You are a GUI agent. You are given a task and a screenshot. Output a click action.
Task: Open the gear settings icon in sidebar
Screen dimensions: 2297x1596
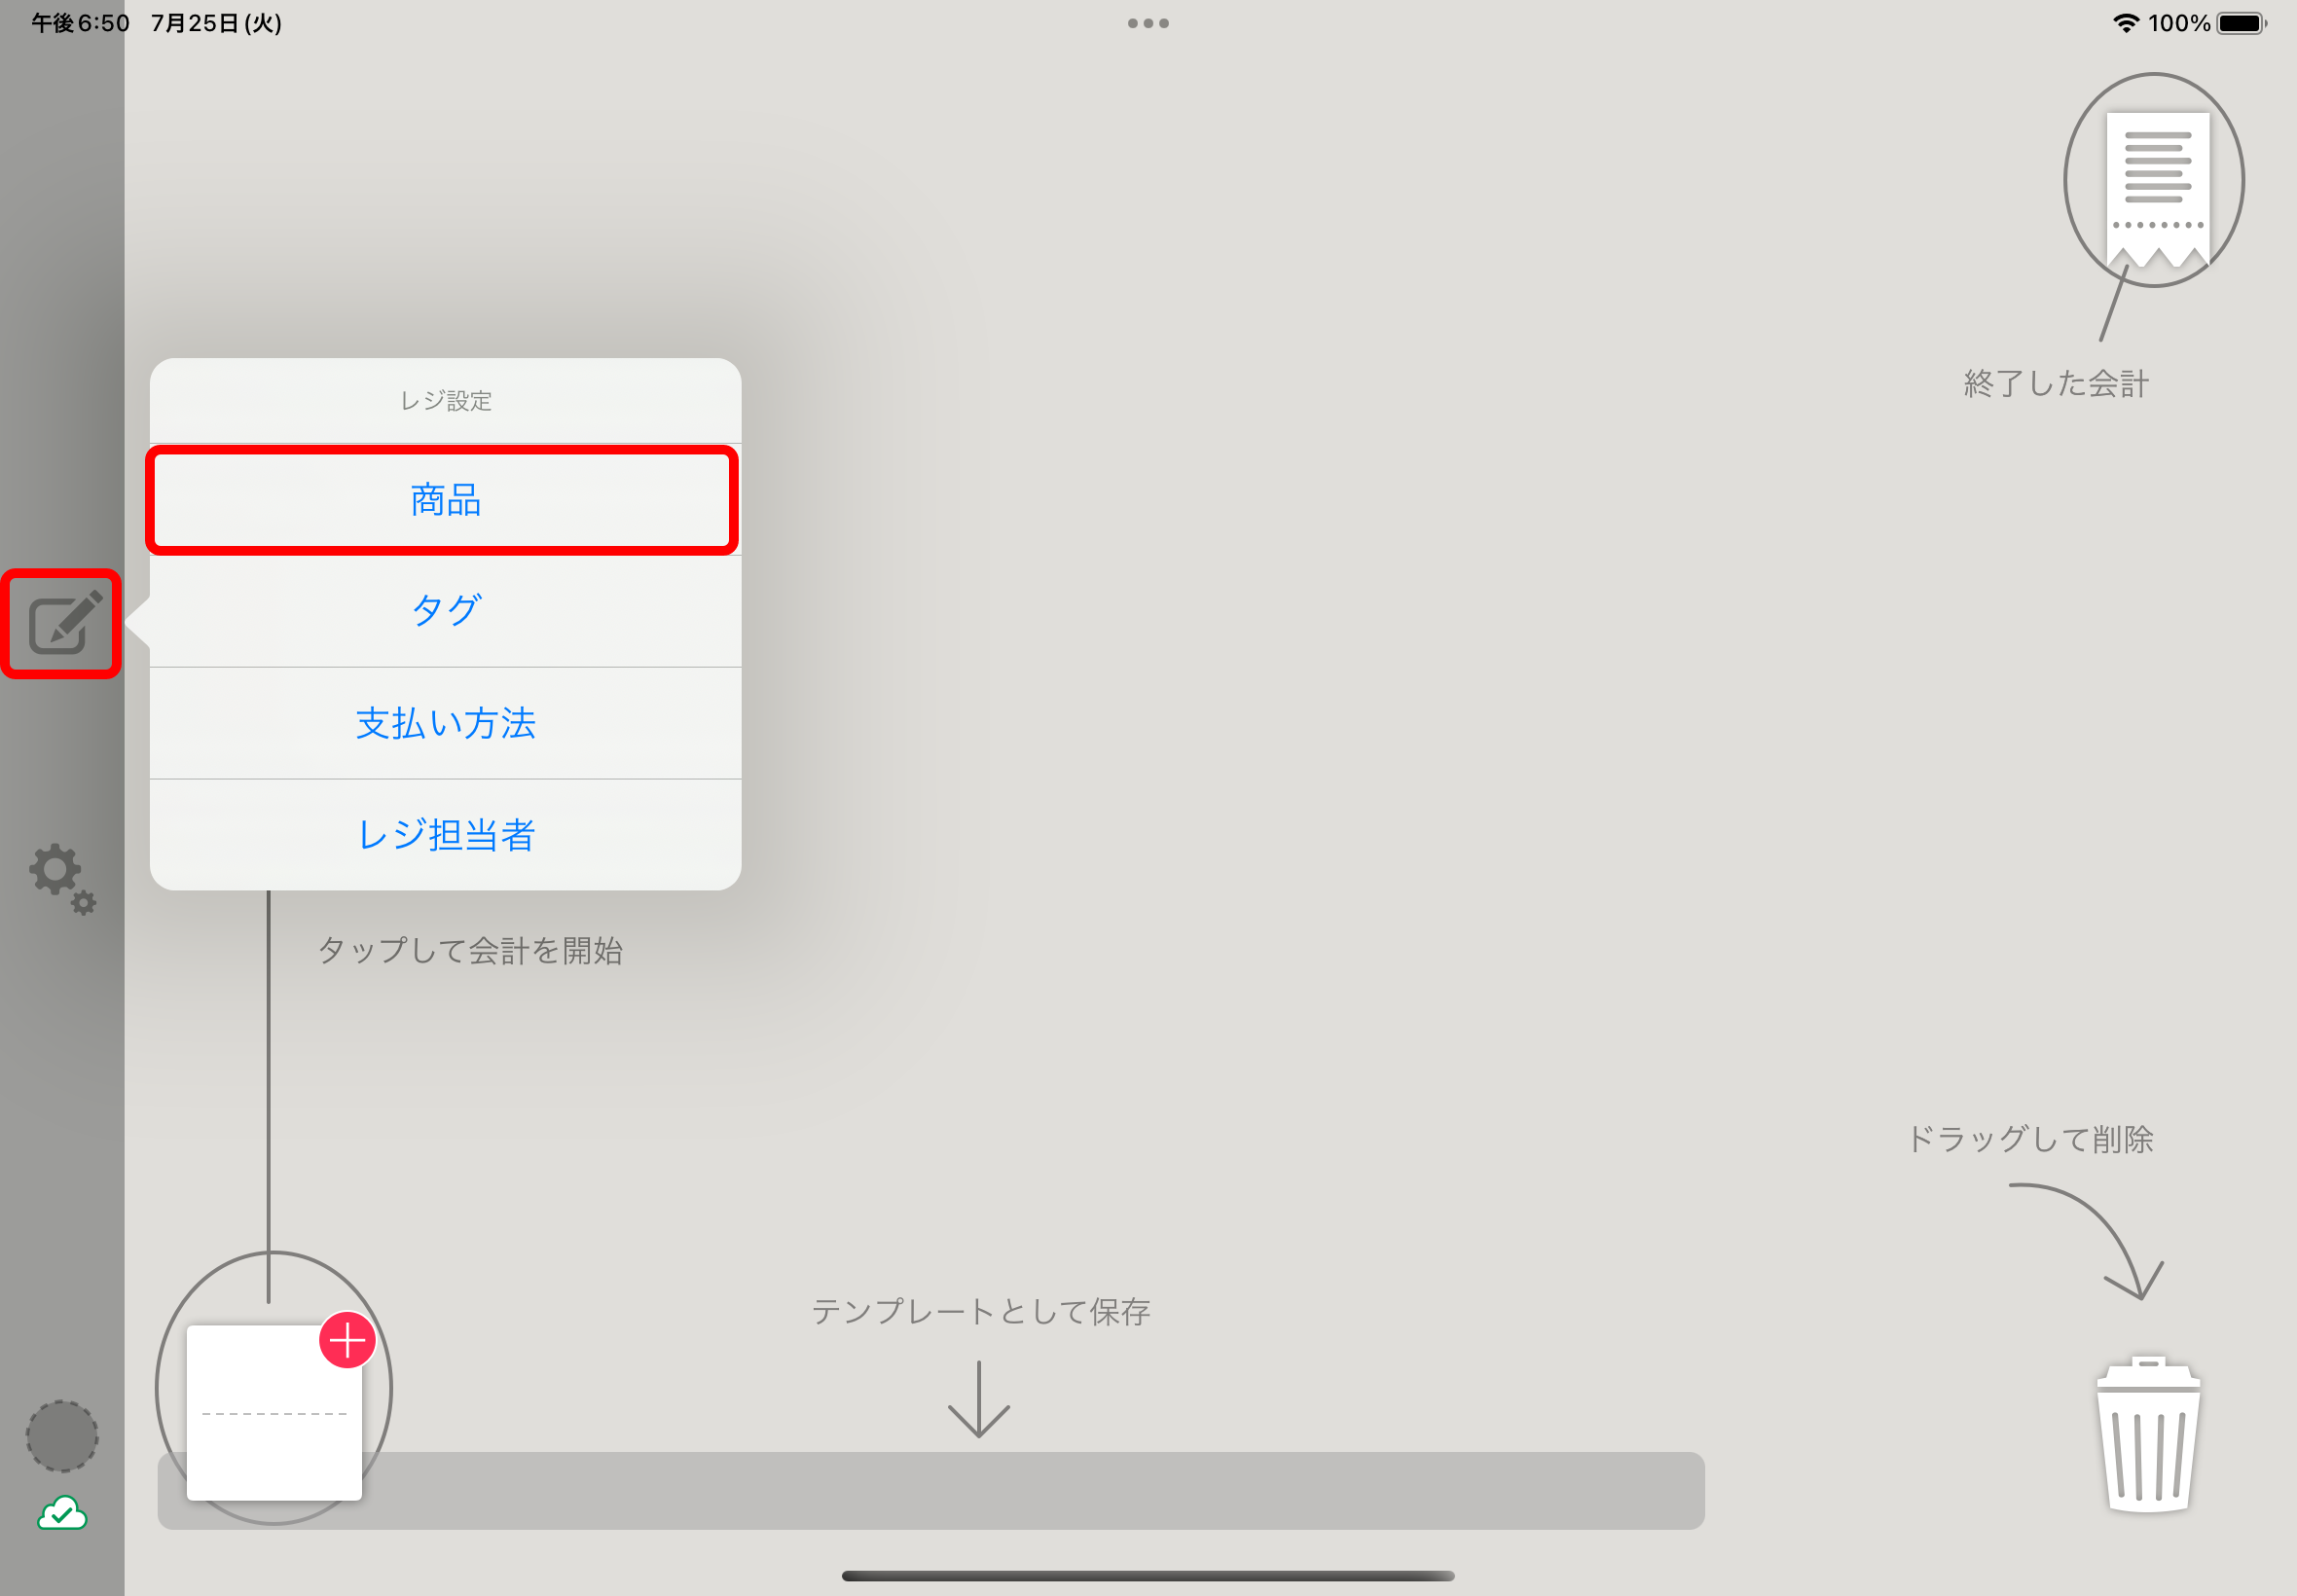[62, 879]
